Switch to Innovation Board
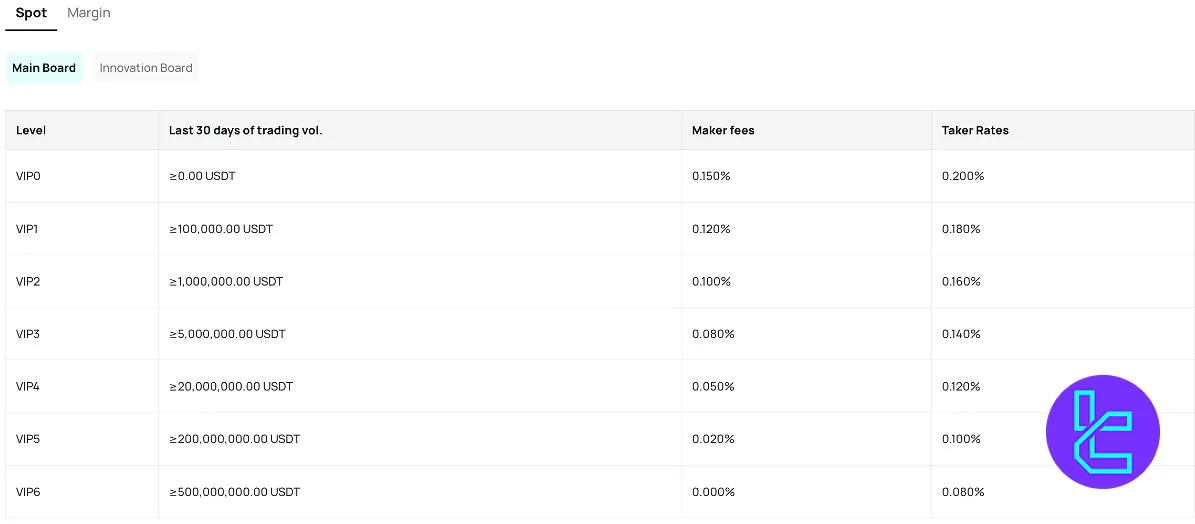The width and height of the screenshot is (1195, 524). (x=146, y=68)
